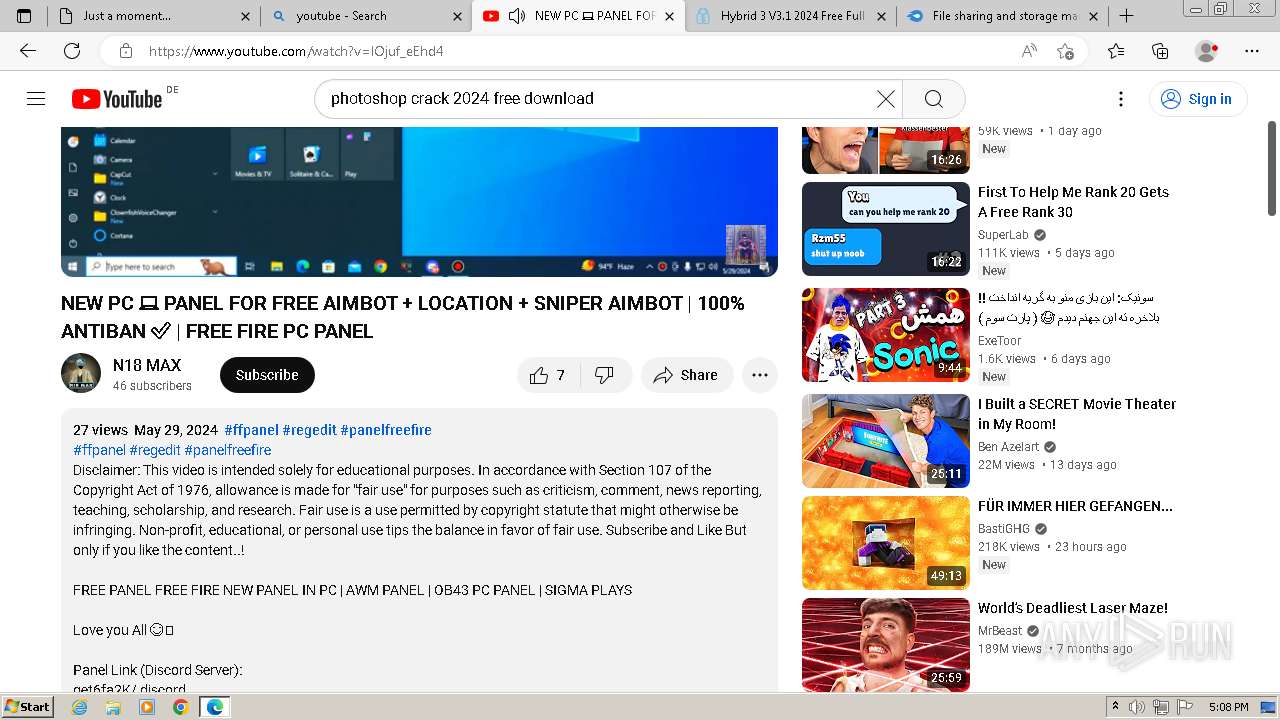Open the World's Deadliest Laser Maze thumbnail
This screenshot has height=720, width=1280.
[886, 645]
